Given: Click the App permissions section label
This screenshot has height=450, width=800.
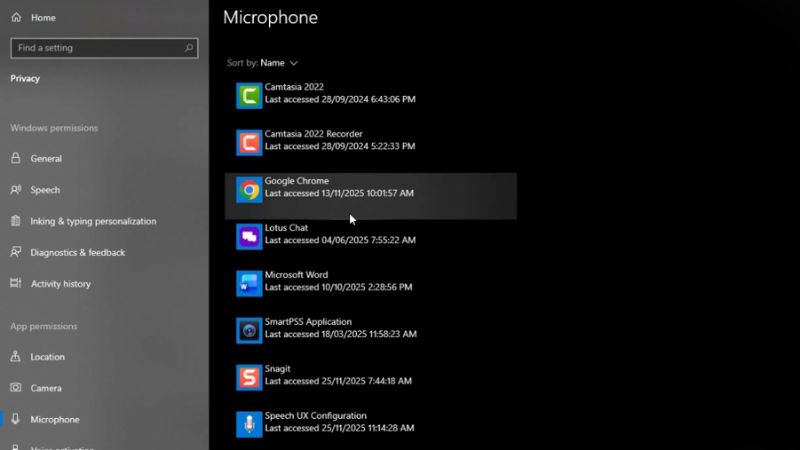Looking at the screenshot, I should pos(44,326).
